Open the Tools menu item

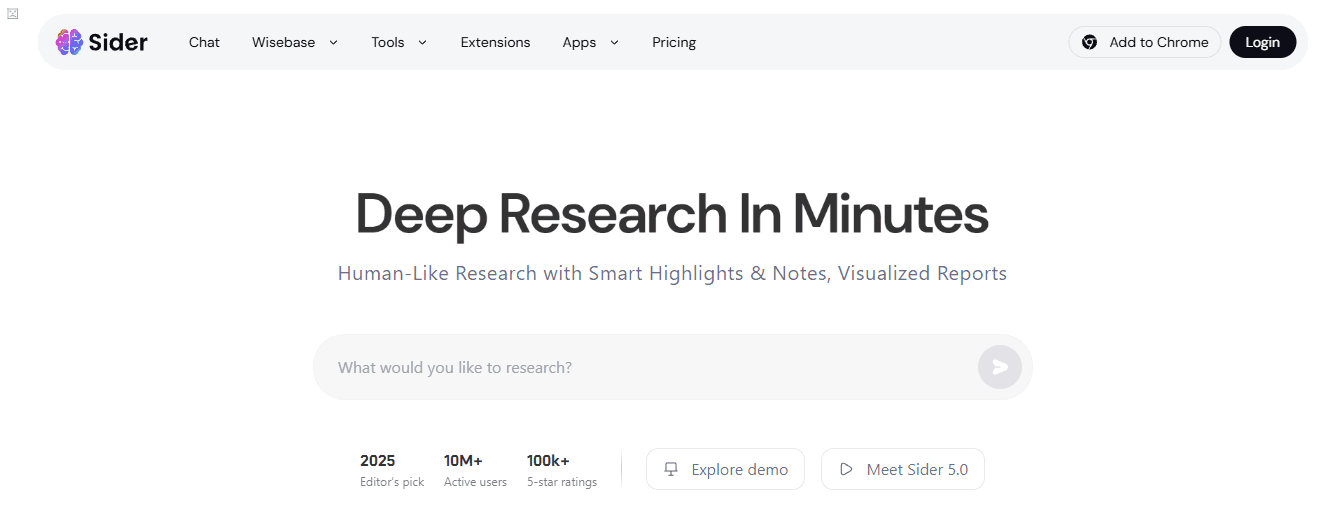click(387, 42)
